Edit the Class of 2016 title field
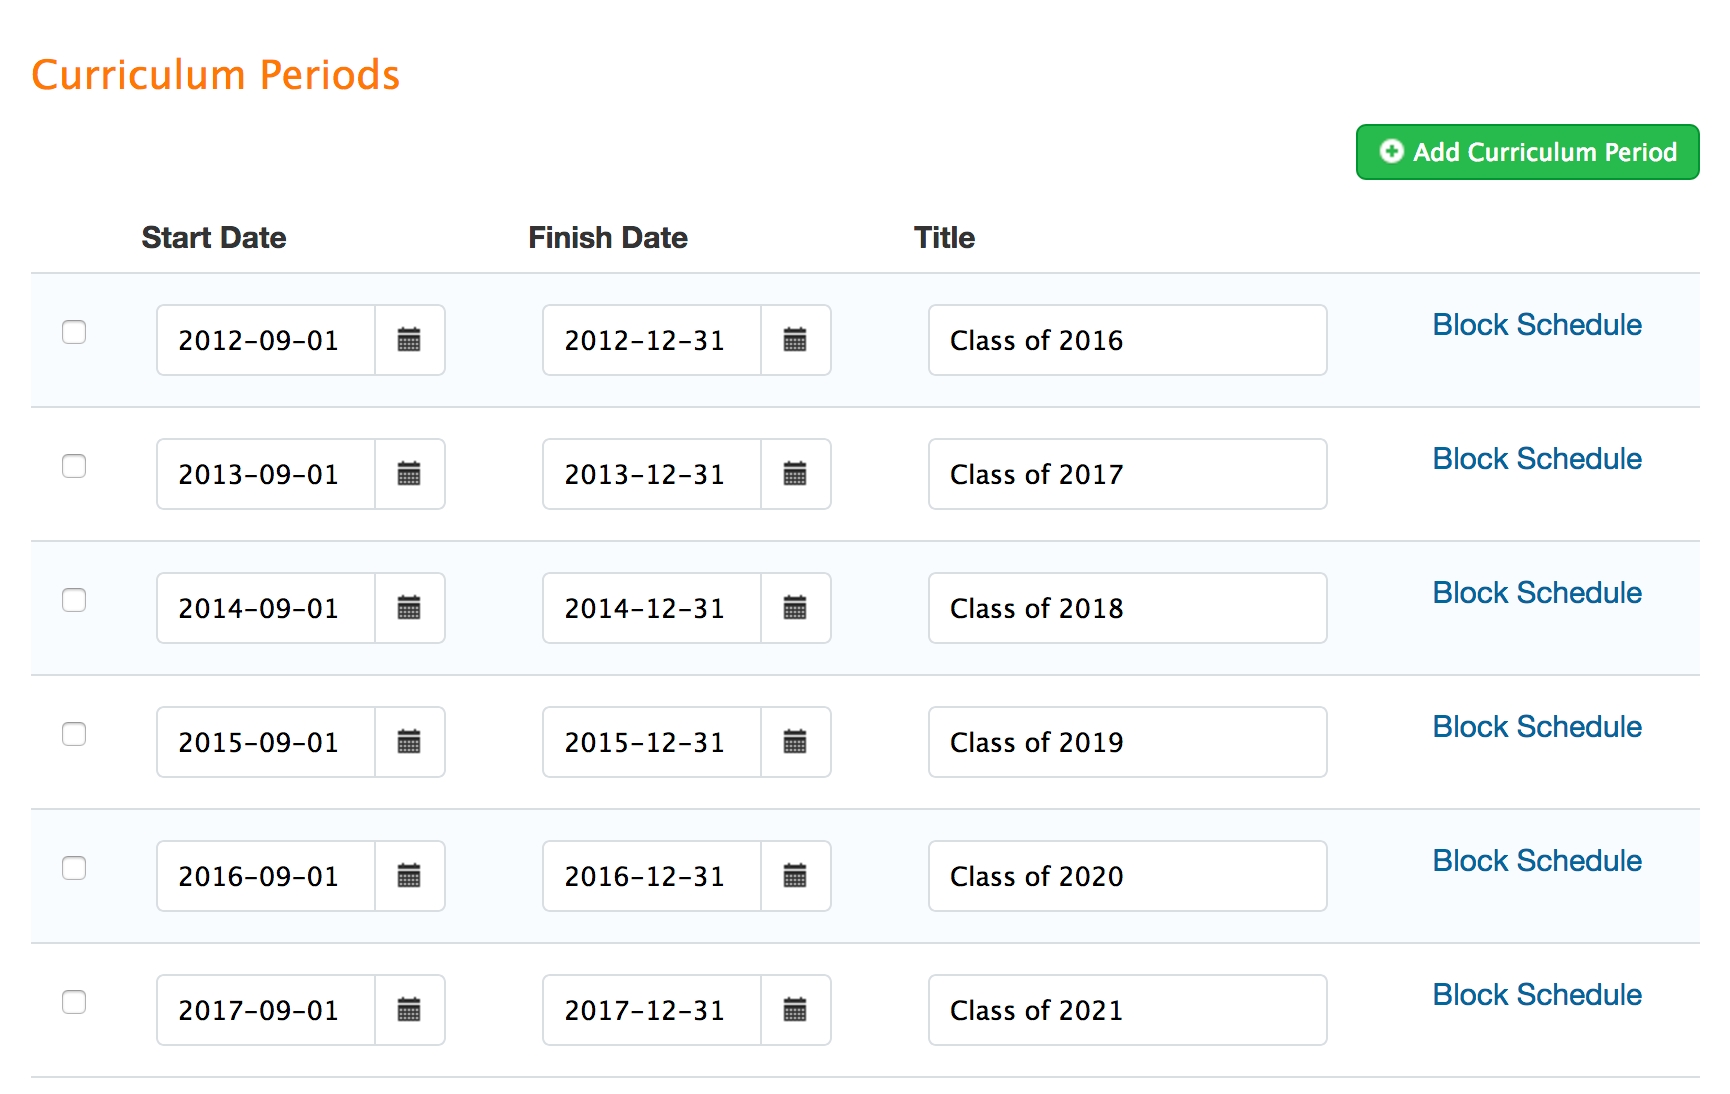This screenshot has width=1730, height=1094. (x=1127, y=340)
